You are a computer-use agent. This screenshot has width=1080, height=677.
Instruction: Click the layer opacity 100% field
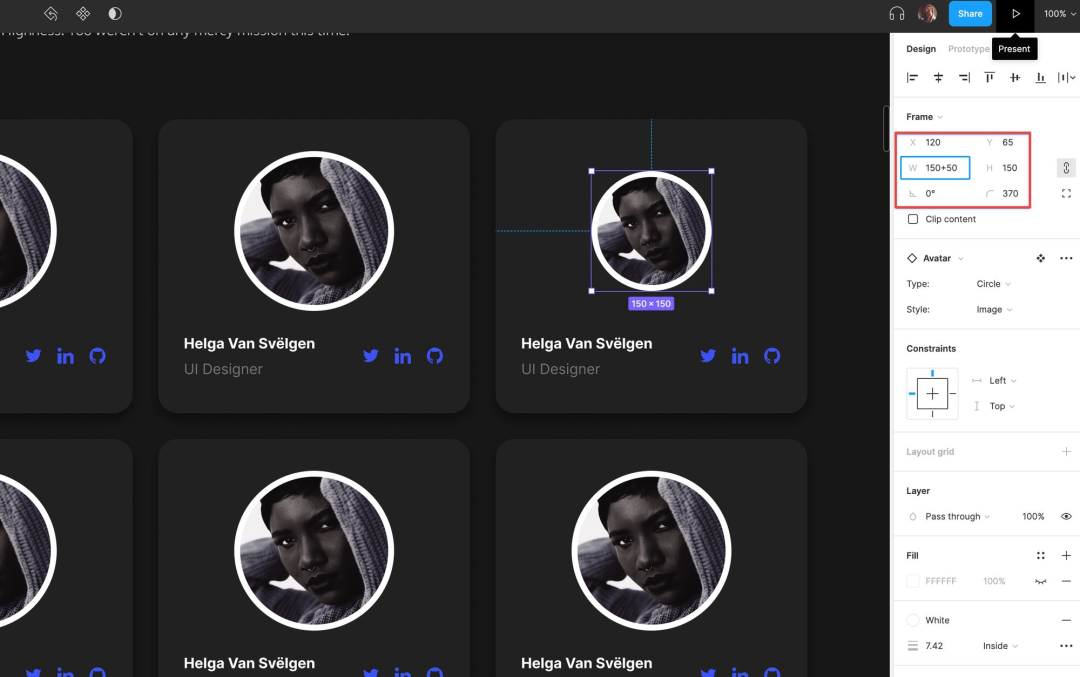pos(1032,517)
